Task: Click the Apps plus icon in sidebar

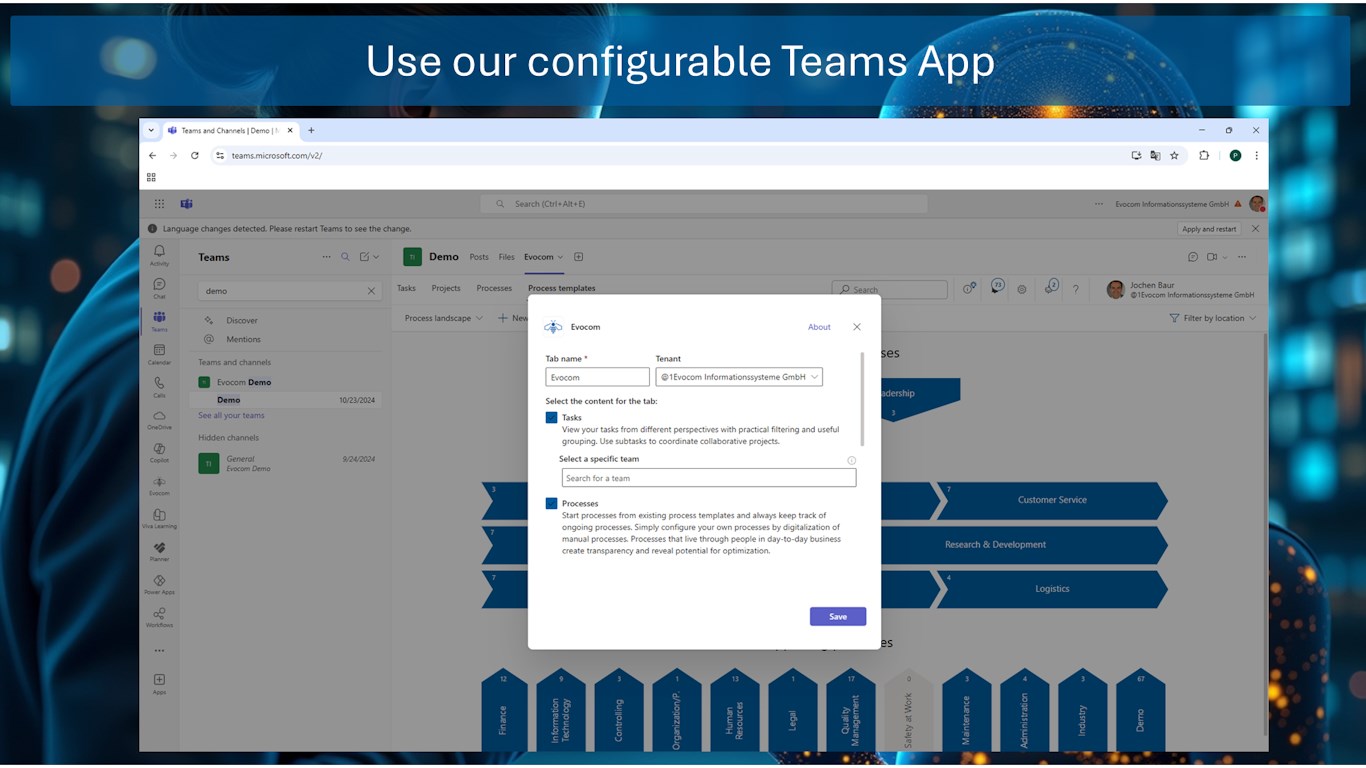Action: click(159, 683)
